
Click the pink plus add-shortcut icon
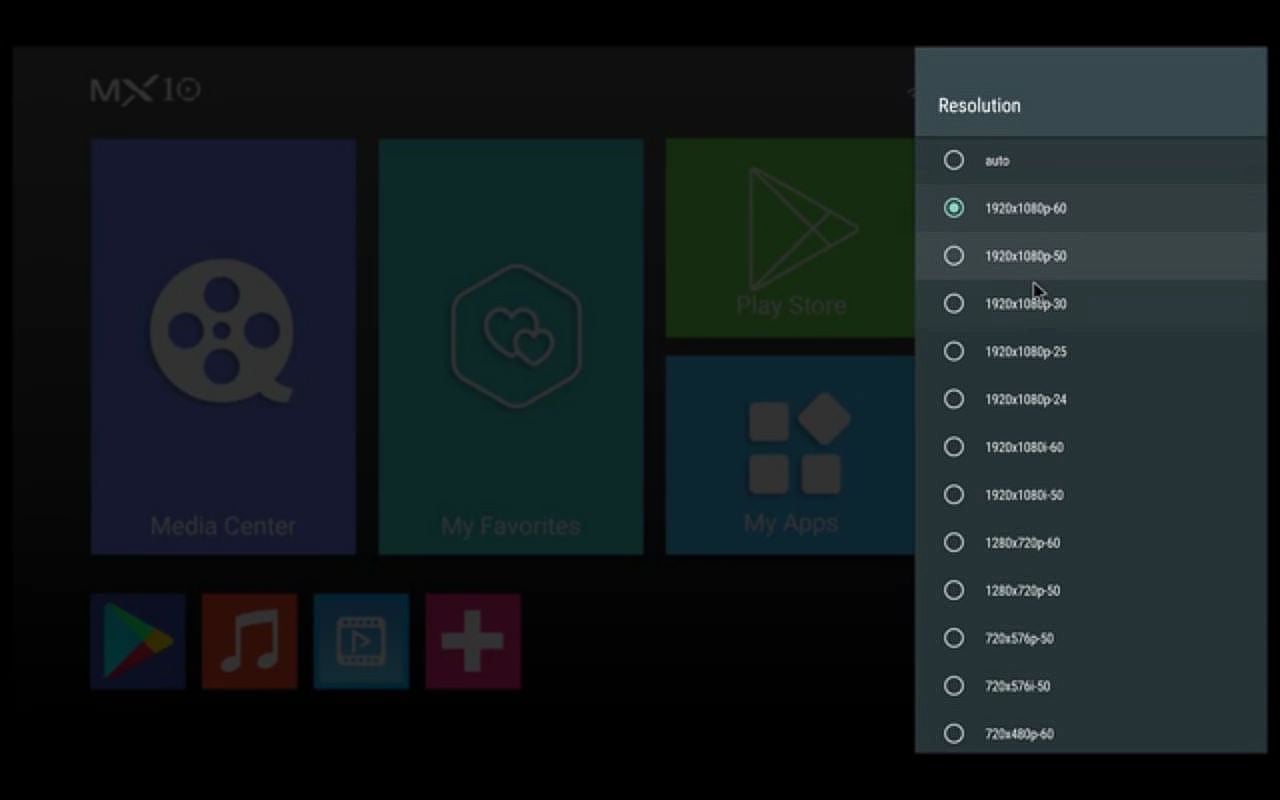(x=473, y=642)
